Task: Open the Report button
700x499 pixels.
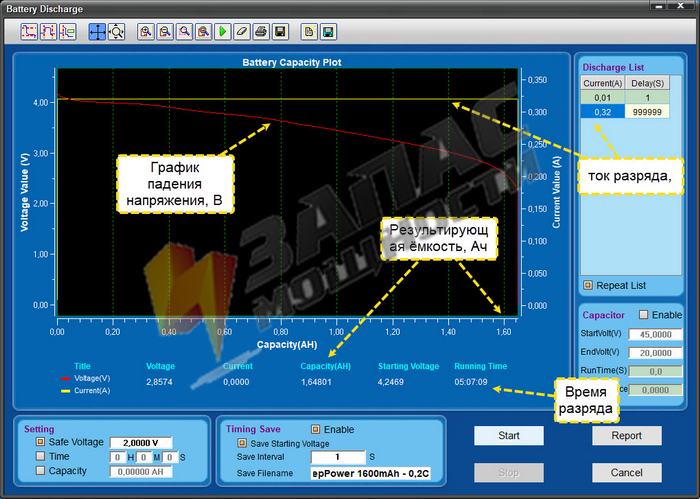Action: pyautogui.click(x=625, y=436)
